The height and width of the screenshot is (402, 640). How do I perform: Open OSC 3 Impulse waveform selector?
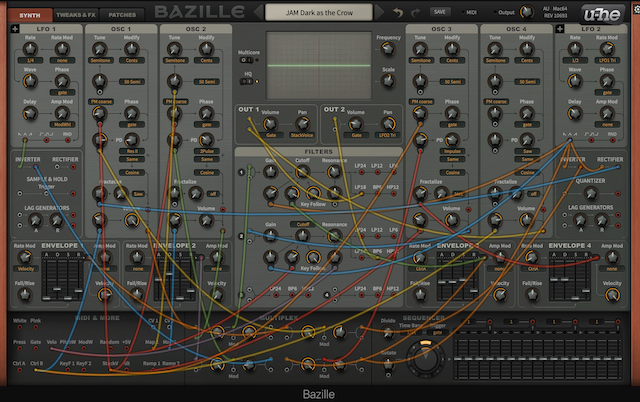tap(452, 151)
